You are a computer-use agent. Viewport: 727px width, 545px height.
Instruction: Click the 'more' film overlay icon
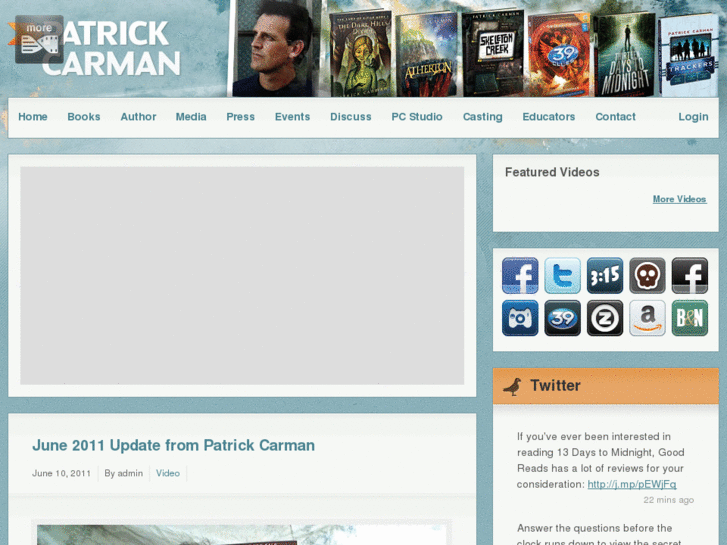tap(39, 39)
